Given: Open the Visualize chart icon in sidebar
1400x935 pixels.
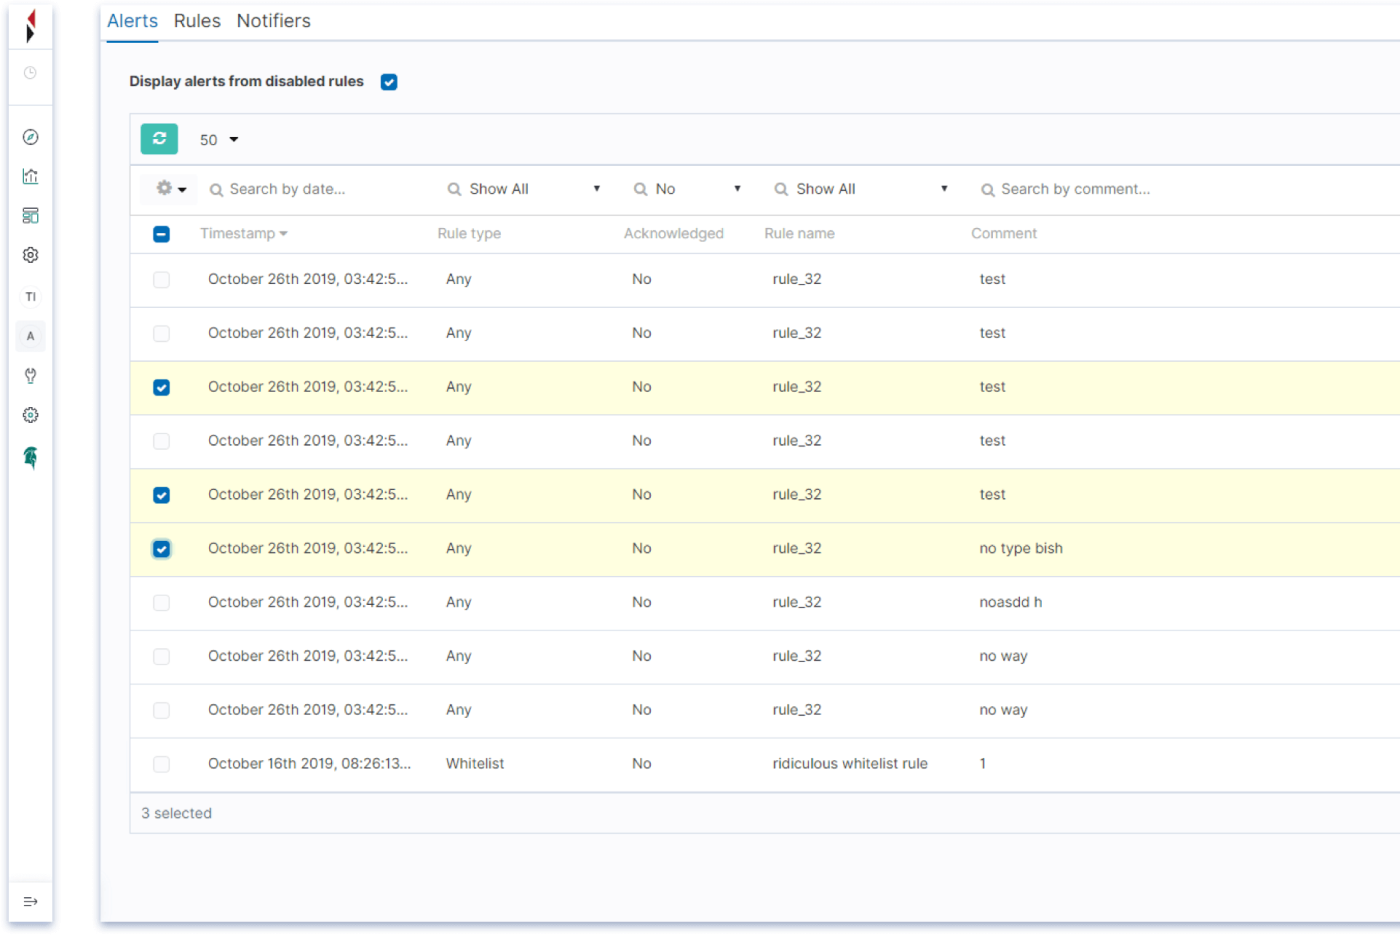Looking at the screenshot, I should pyautogui.click(x=30, y=176).
